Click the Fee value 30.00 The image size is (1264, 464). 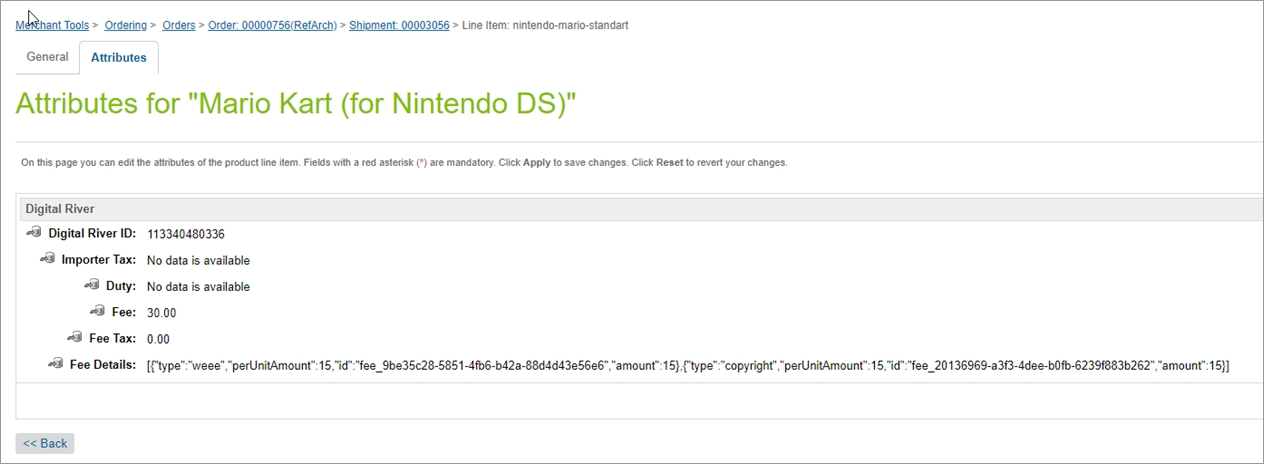161,313
